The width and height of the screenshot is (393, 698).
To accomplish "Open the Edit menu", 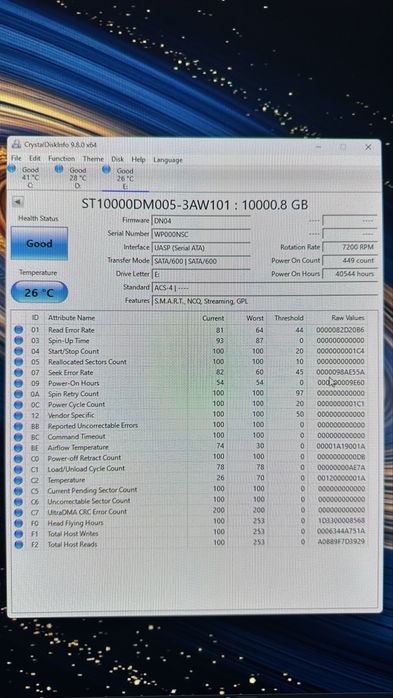I will pyautogui.click(x=35, y=158).
